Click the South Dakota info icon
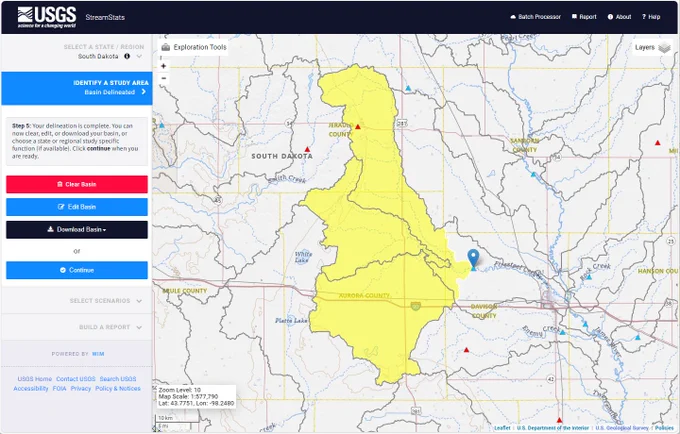Viewport: 680px width, 434px height. coord(127,56)
